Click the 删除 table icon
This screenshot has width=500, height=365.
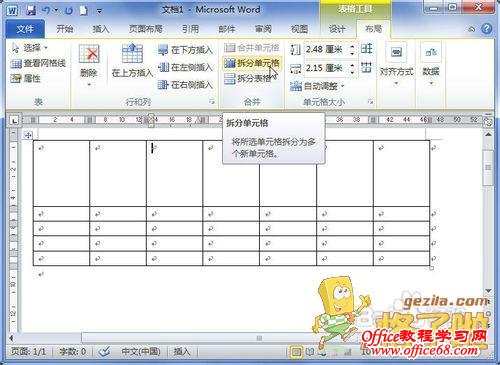tap(89, 54)
